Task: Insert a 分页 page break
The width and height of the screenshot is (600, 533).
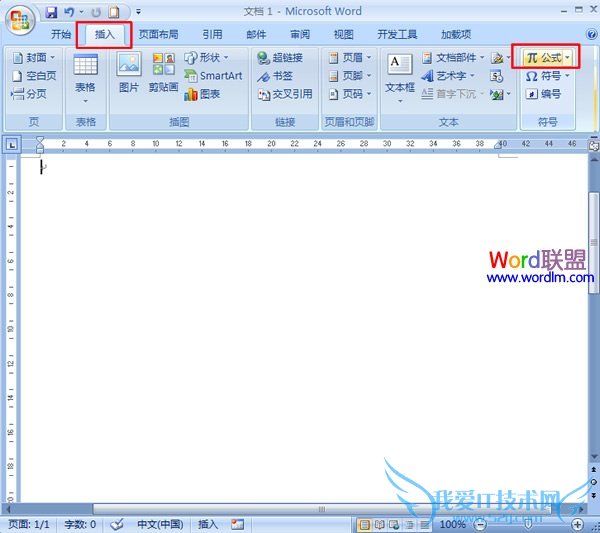Action: point(29,94)
